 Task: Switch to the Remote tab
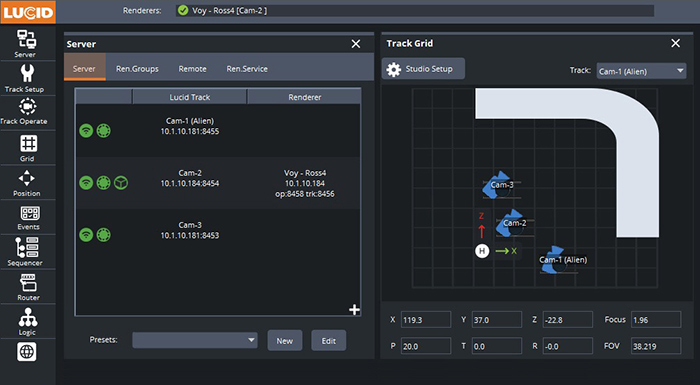pyautogui.click(x=192, y=69)
